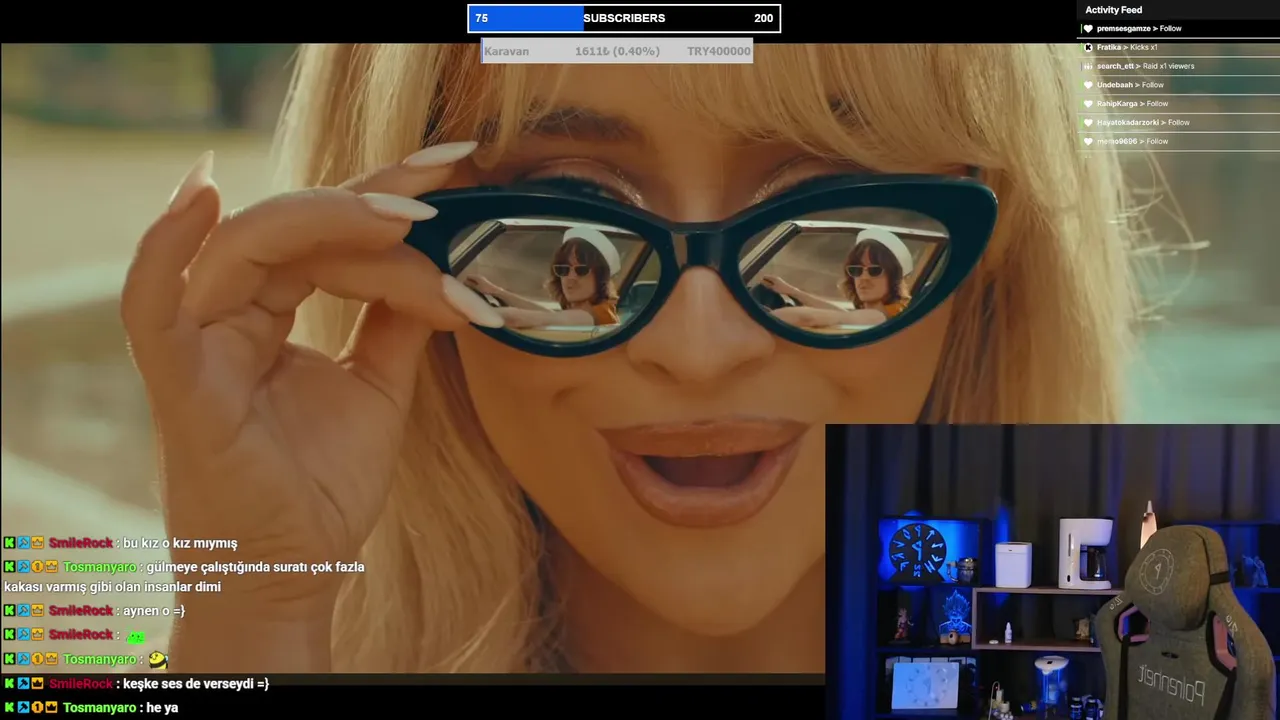The height and width of the screenshot is (720, 1280).
Task: Select 'Fratika > Kicks x1' feed row
Action: click(1178, 47)
